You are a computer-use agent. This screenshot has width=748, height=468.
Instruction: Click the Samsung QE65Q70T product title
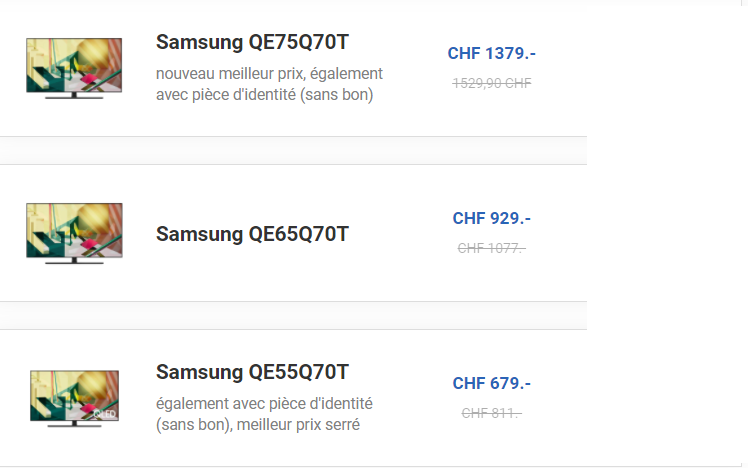(252, 234)
